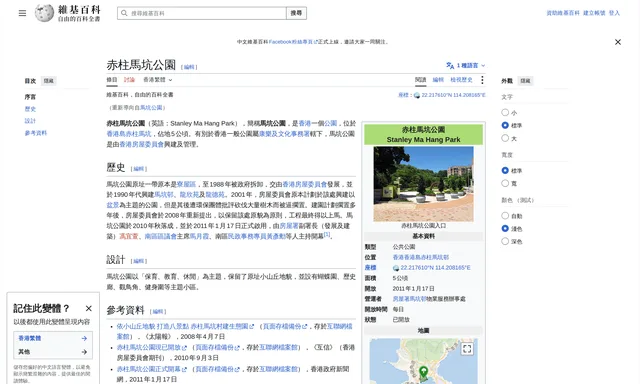640x384 pixels.
Task: Hide the 外觀 appearance panel
Action: pyautogui.click(x=525, y=81)
